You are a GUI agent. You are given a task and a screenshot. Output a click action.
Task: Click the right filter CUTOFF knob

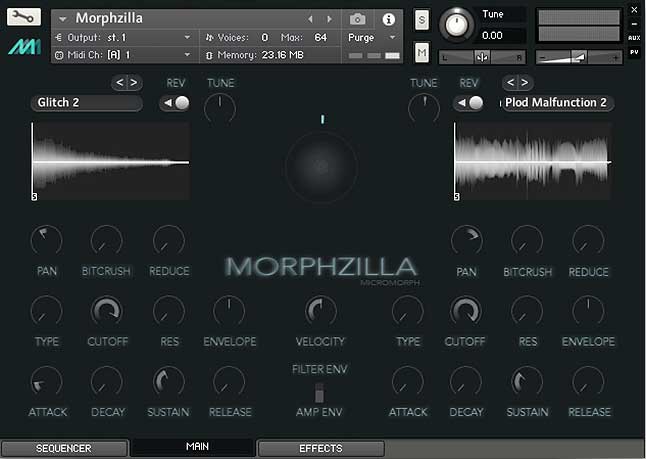[466, 311]
